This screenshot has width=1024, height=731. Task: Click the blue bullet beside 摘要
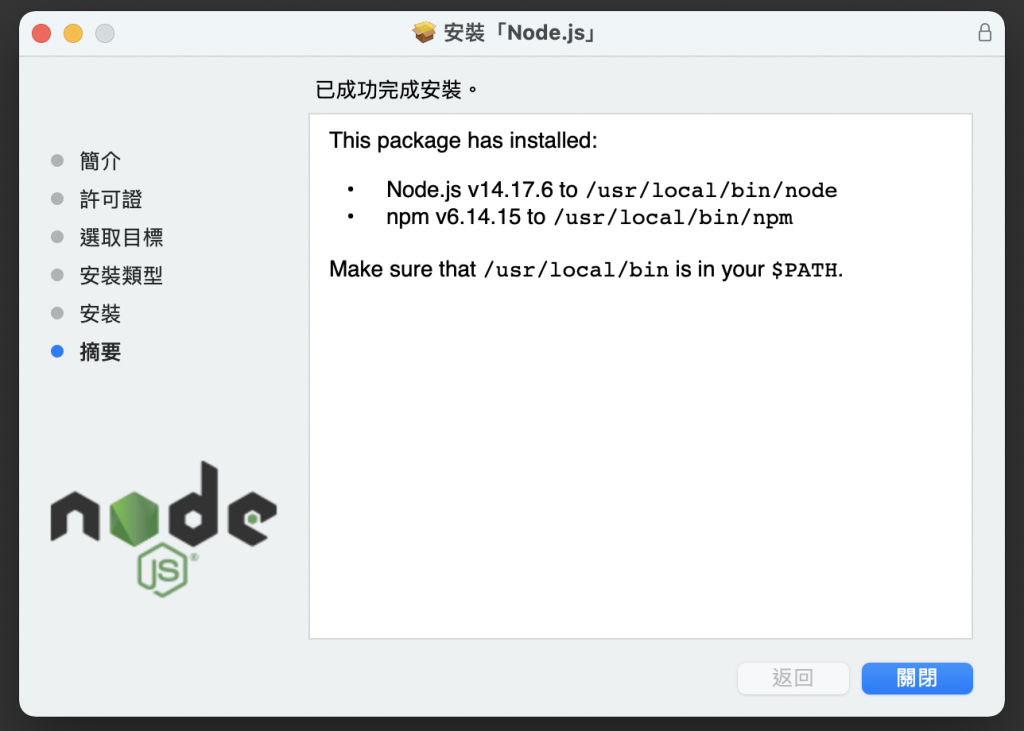click(57, 351)
